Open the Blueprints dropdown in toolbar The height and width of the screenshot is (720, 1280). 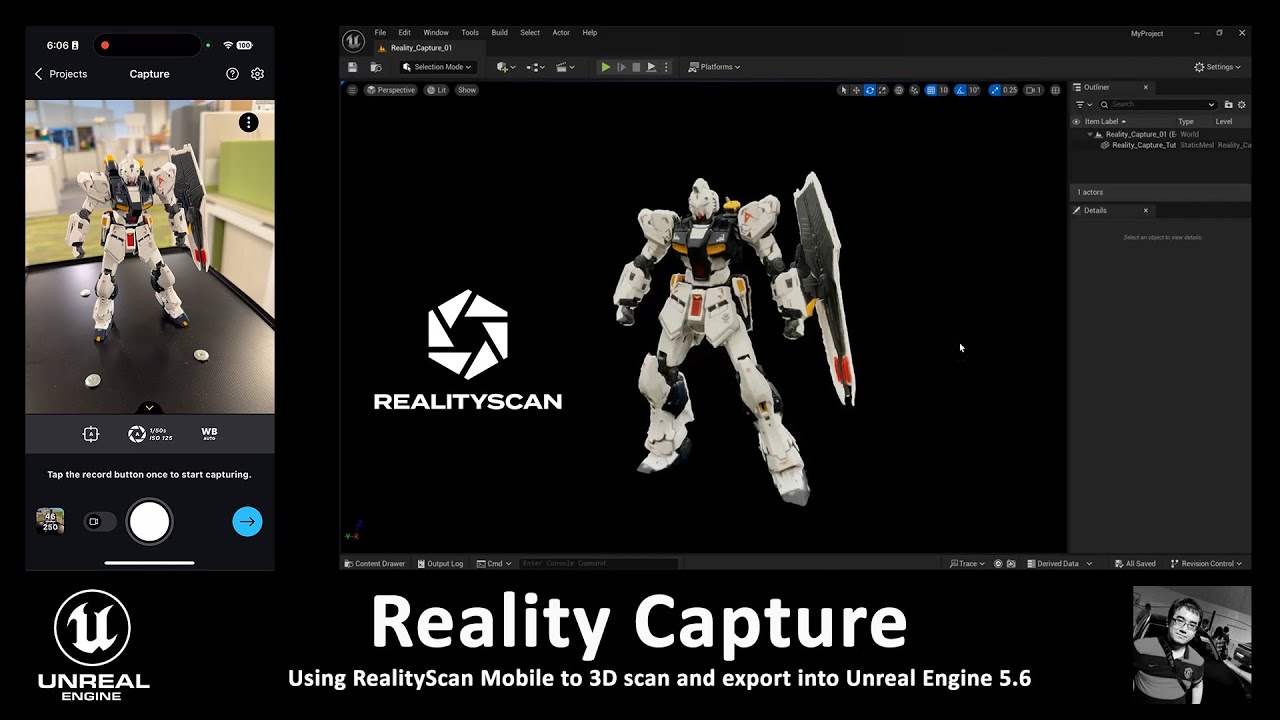coord(535,67)
